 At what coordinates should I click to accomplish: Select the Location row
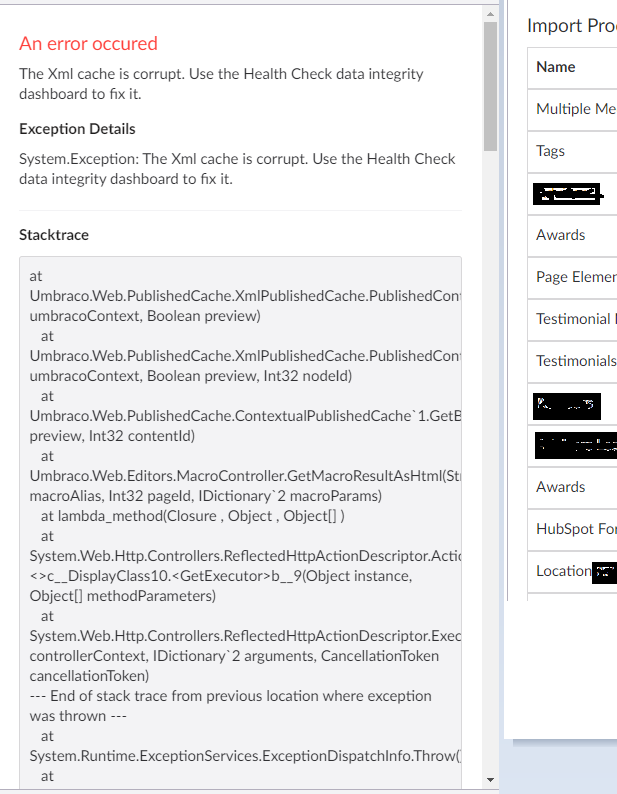tap(572, 572)
